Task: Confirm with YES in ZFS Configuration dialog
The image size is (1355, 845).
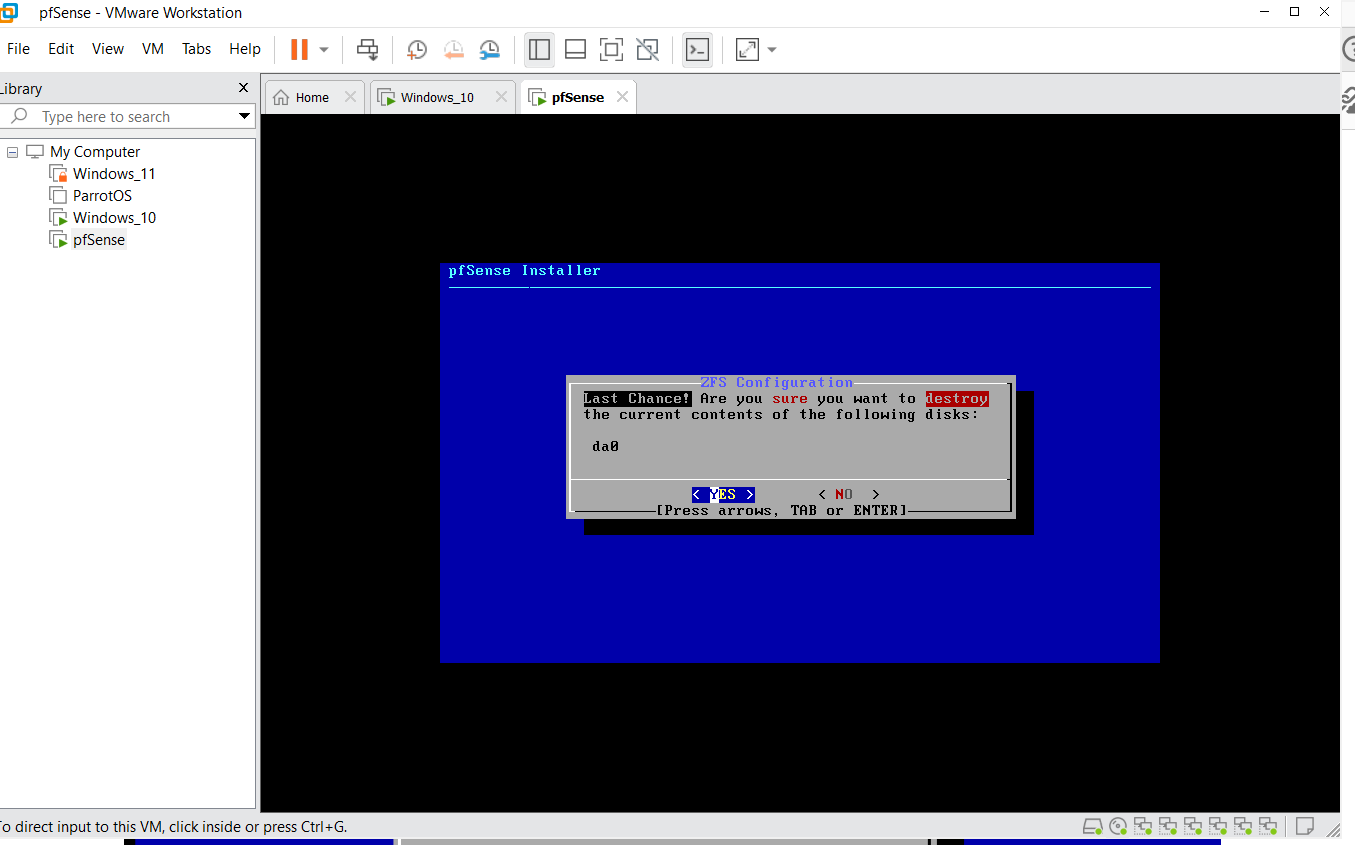Action: pos(723,494)
